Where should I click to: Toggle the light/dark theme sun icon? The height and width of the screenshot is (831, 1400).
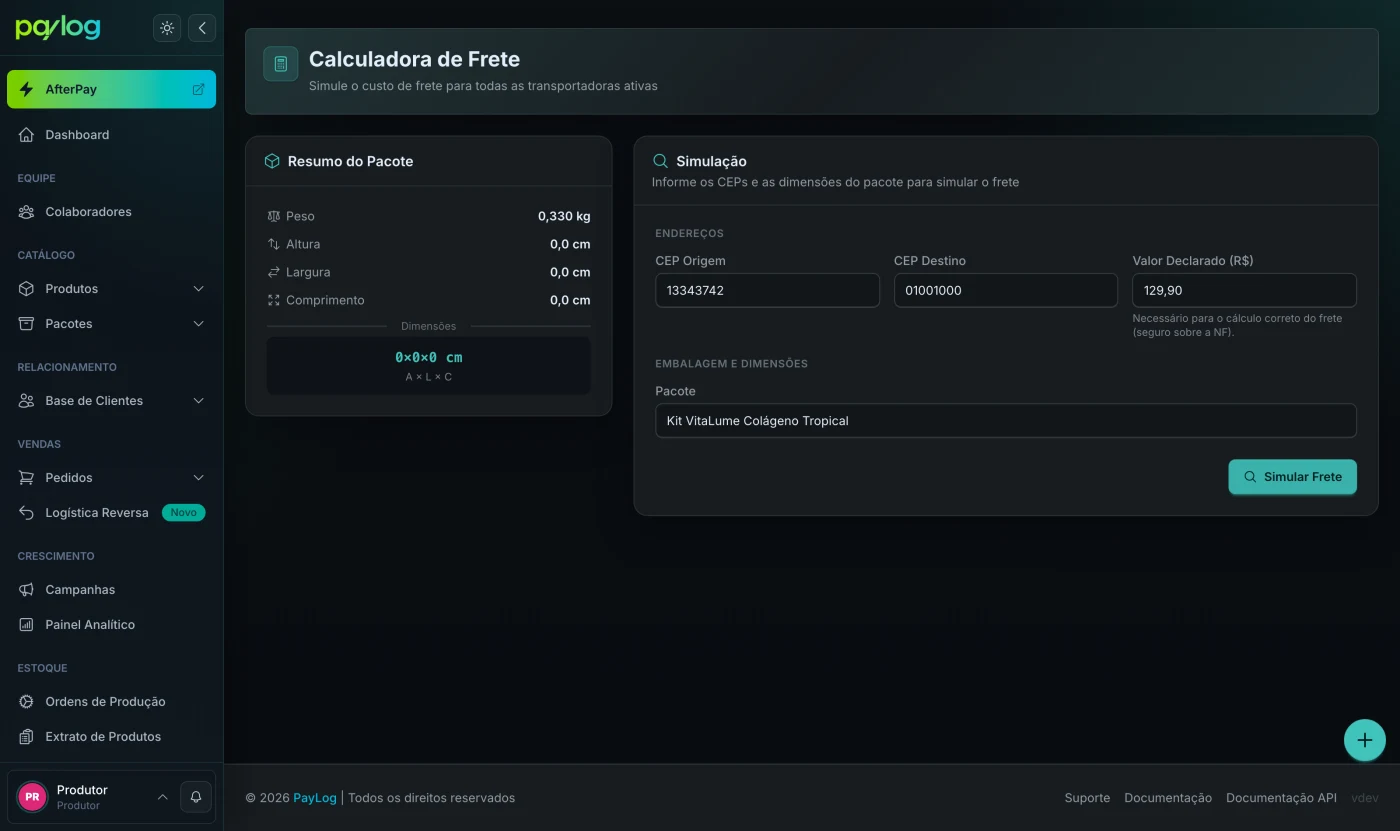167,28
